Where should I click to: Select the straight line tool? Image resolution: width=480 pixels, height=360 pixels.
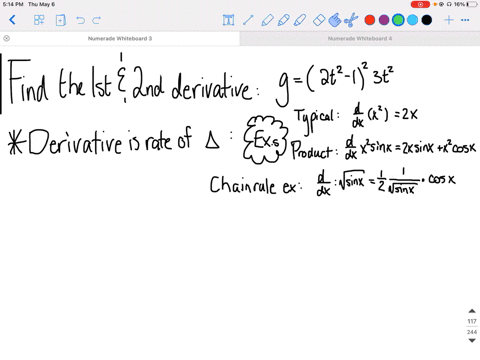248,20
